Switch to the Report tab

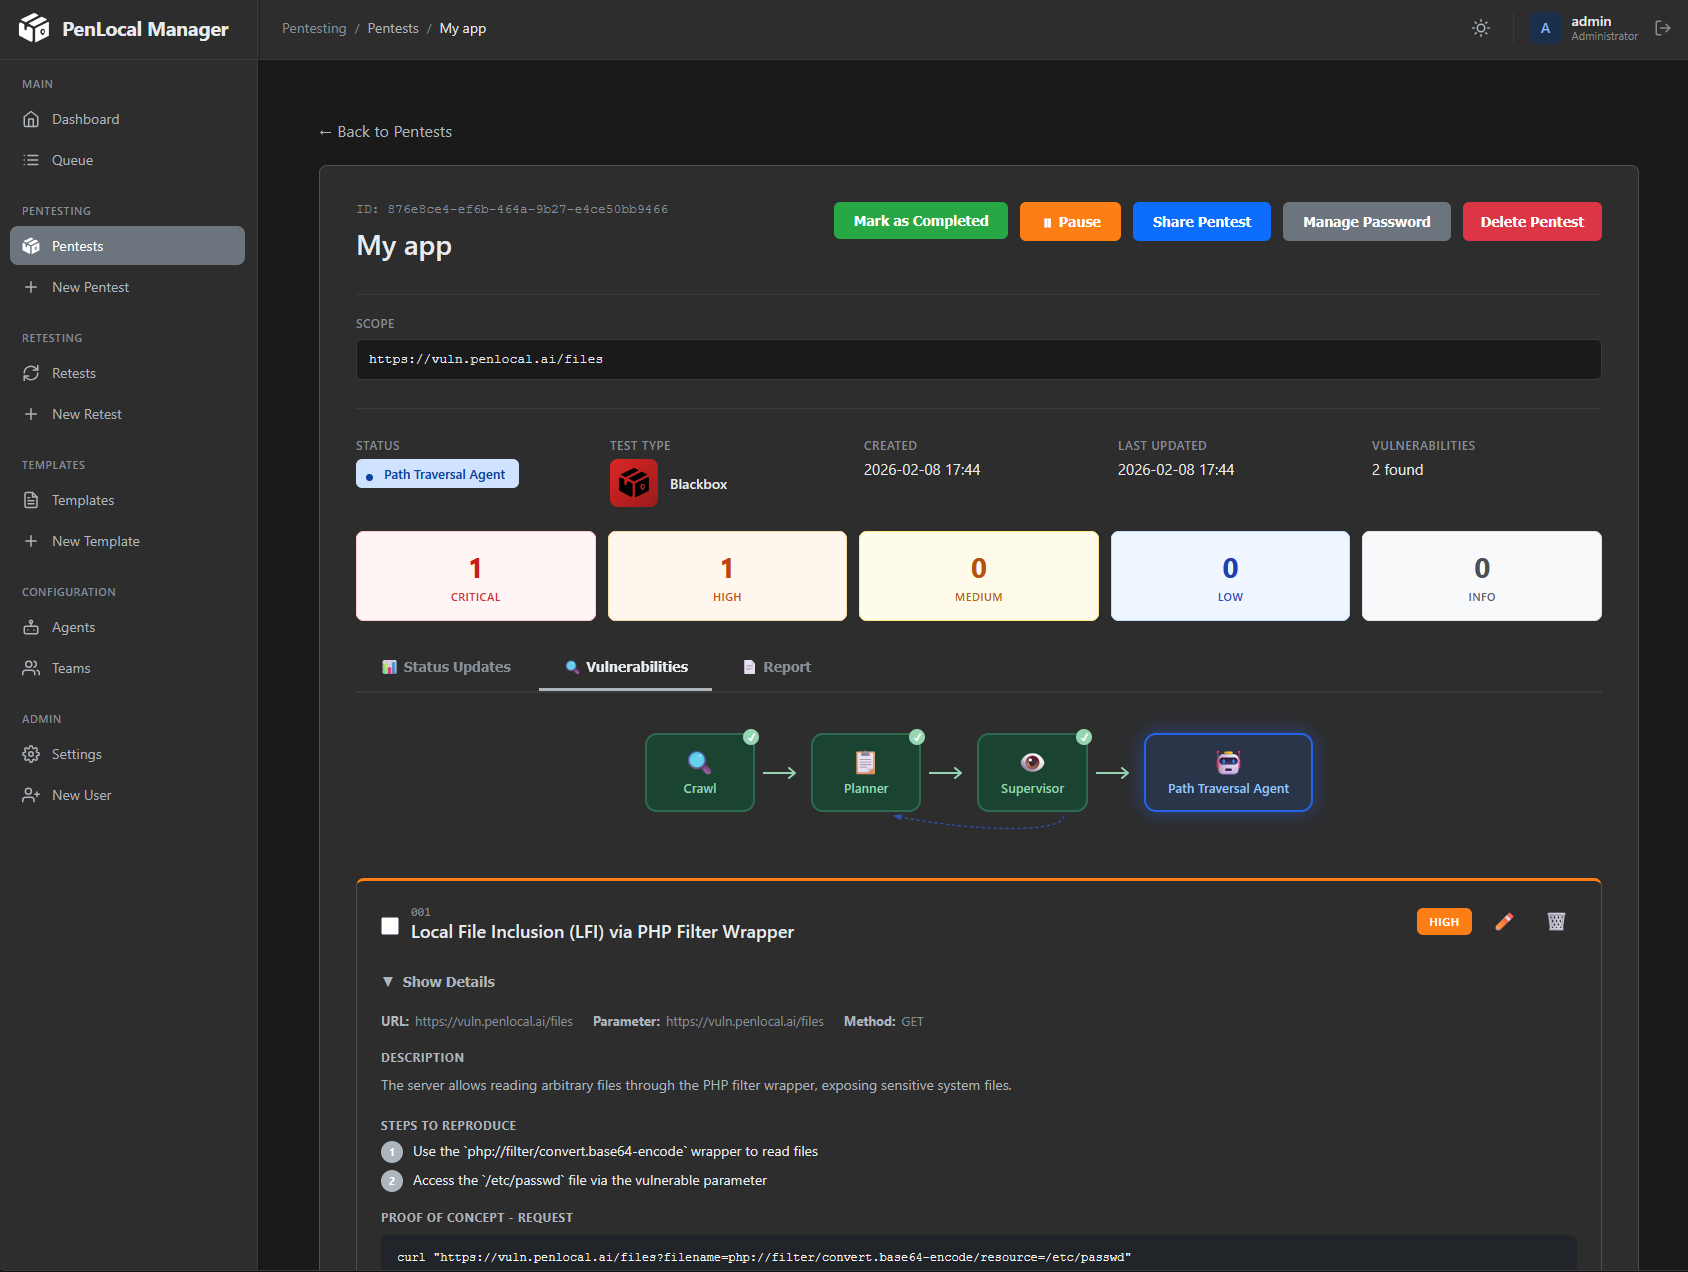pos(776,667)
